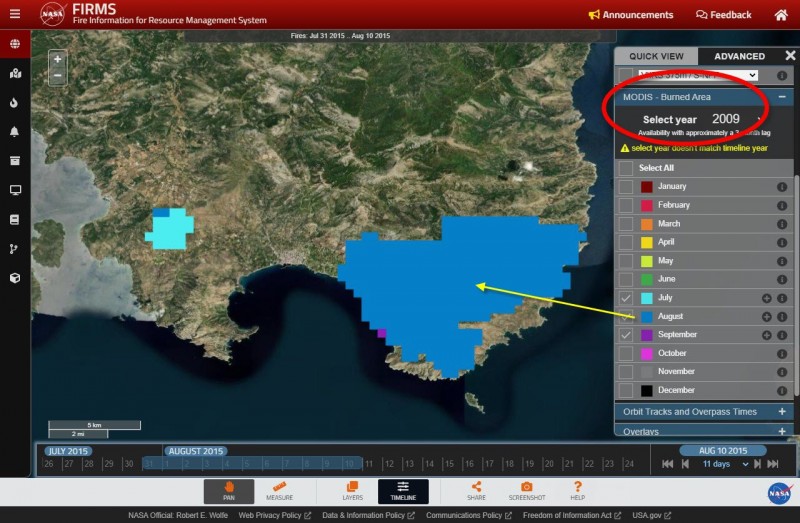
Task: Open the globe map view in sidebar
Action: [15, 44]
